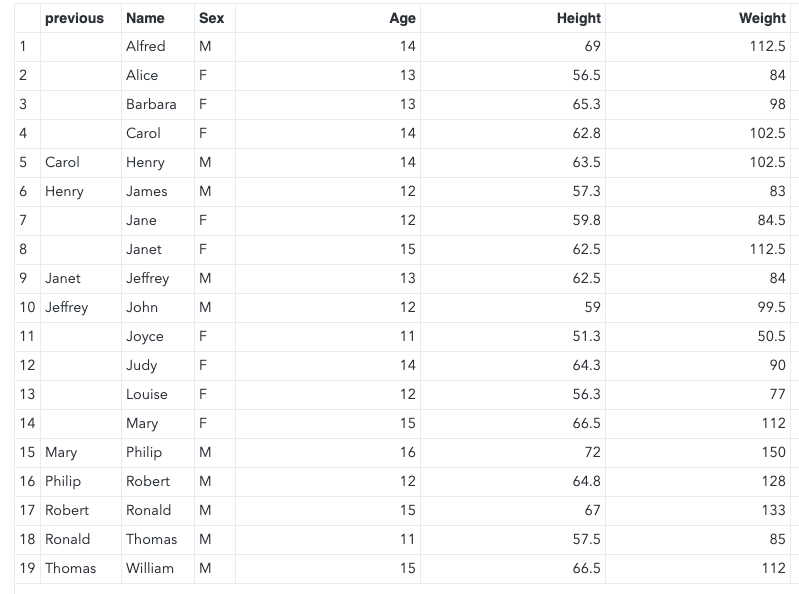Click the Weight cell showing 150
This screenshot has width=799, height=594.
773,452
